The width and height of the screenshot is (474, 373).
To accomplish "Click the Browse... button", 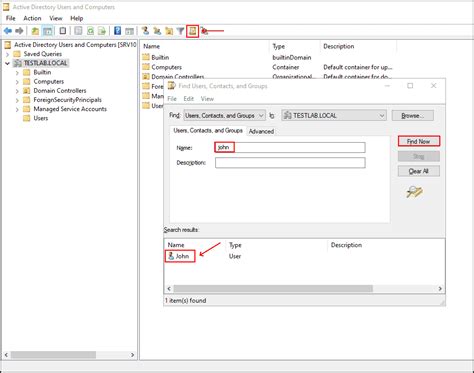I will coord(413,115).
